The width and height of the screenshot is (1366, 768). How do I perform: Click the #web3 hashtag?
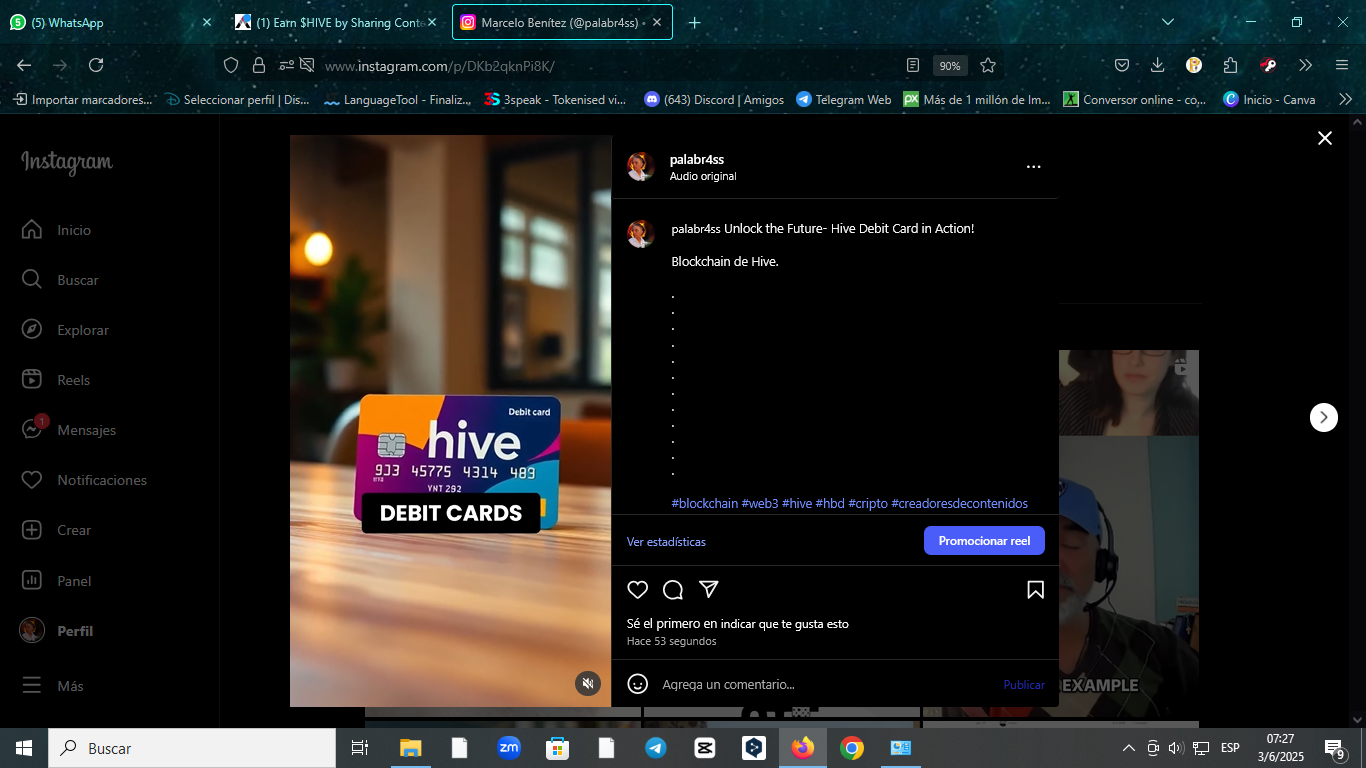coord(760,503)
